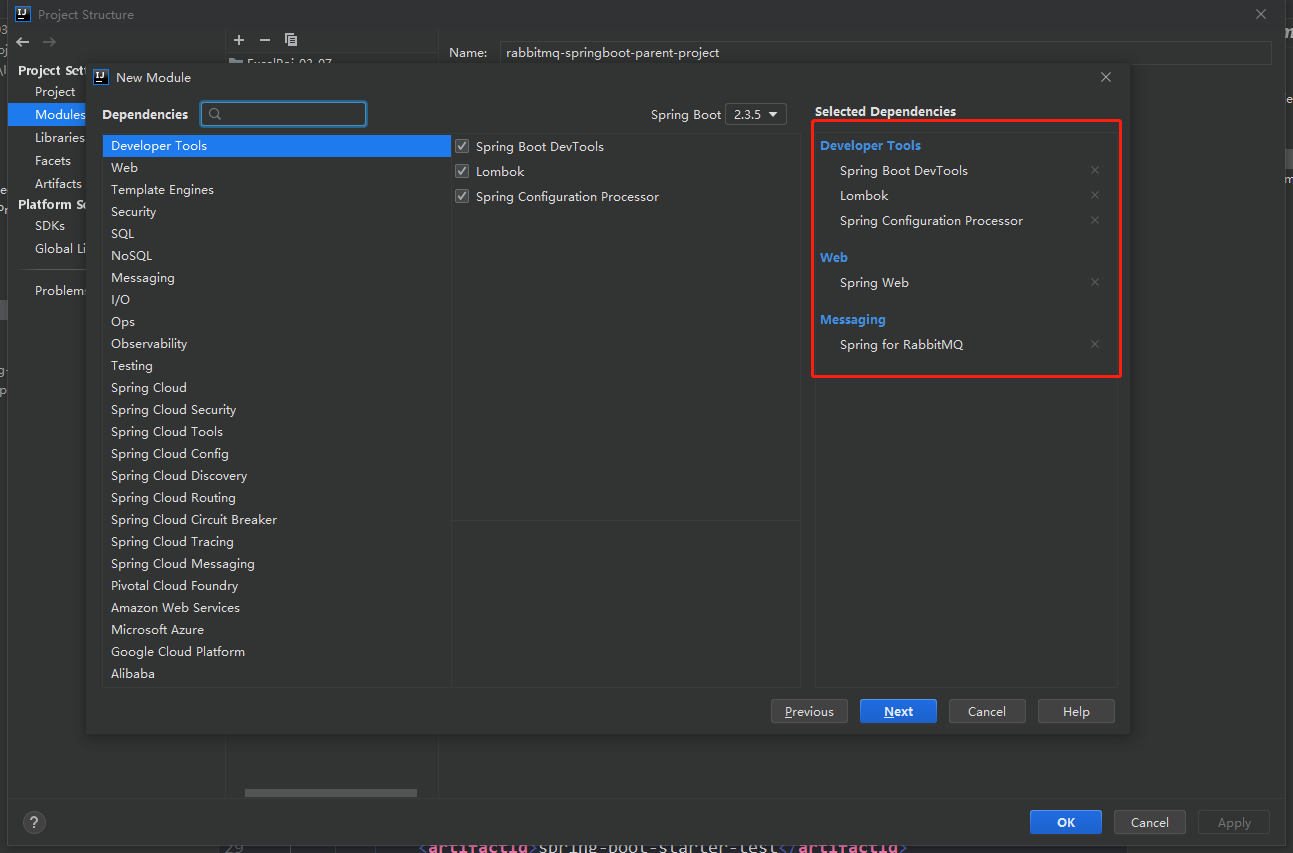Select Spring Cloud Security category
The width and height of the screenshot is (1293, 853).
(277, 410)
